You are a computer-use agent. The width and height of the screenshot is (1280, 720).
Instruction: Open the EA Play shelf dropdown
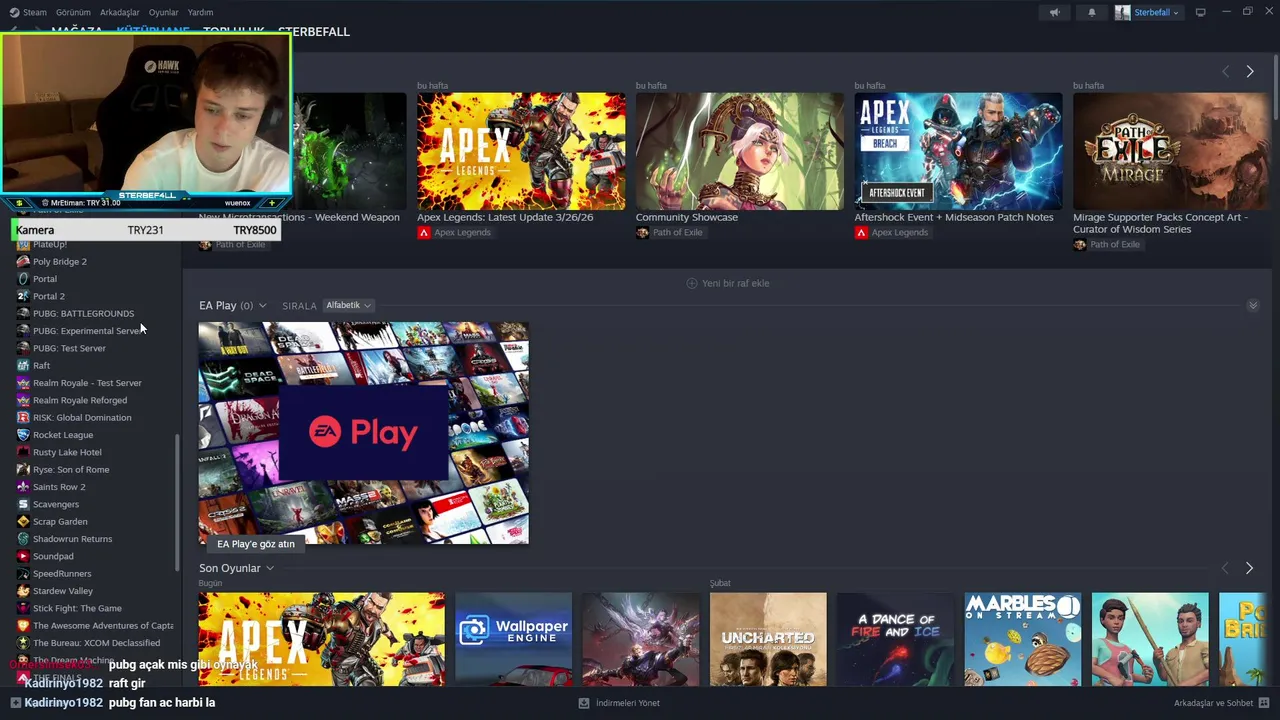[262, 306]
